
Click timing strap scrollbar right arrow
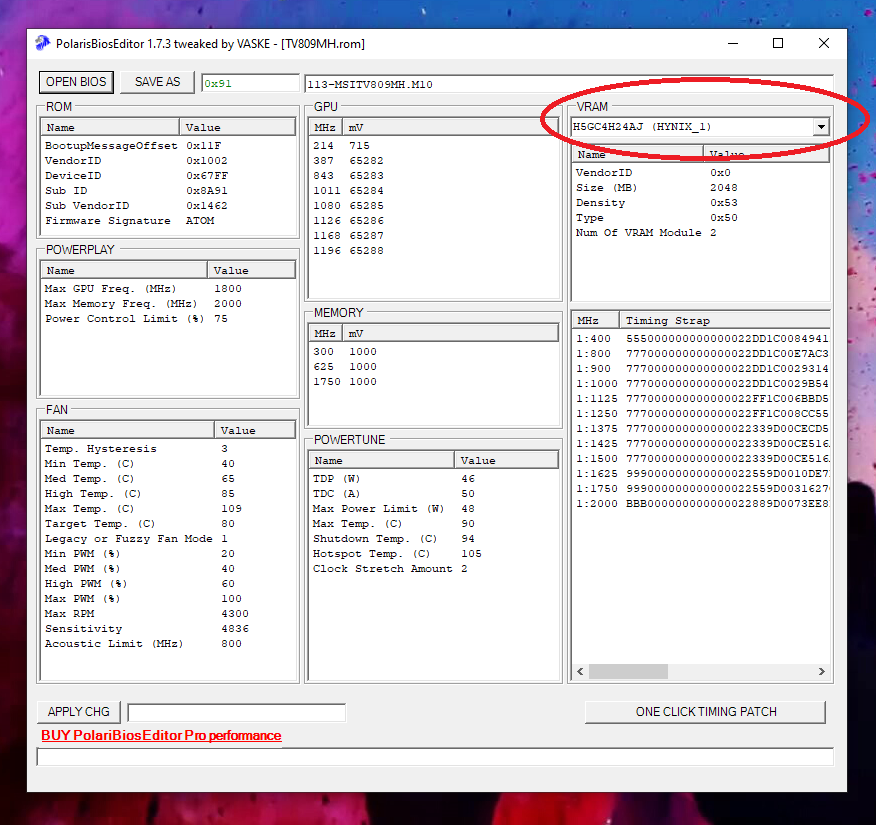[821, 671]
